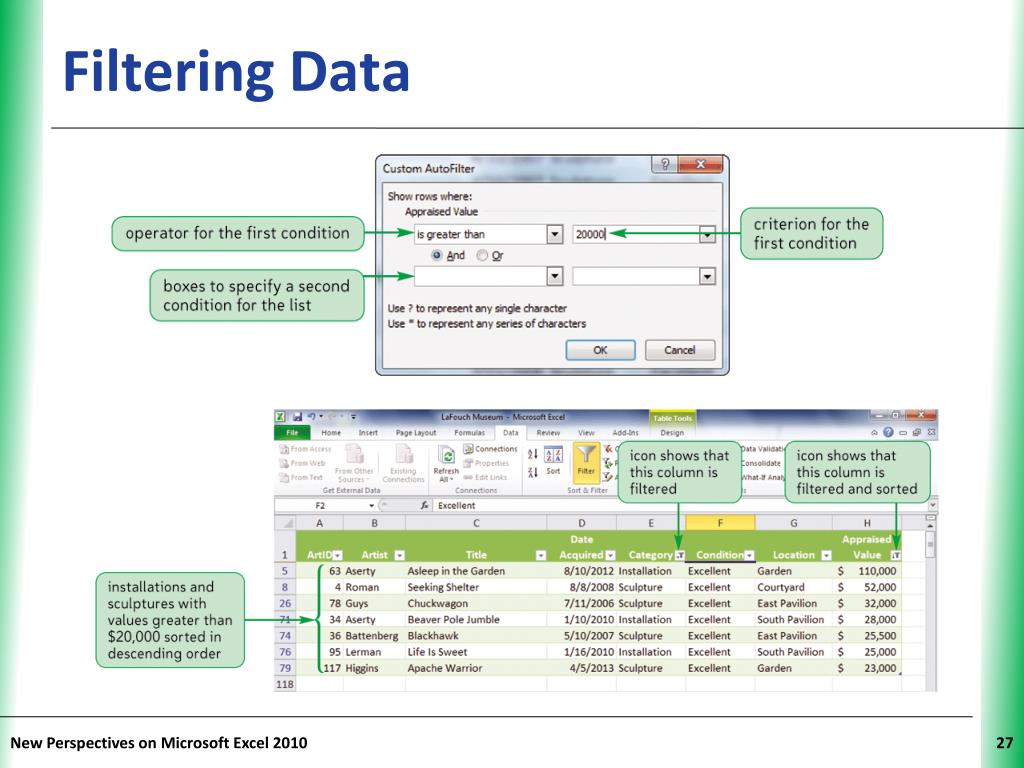The width and height of the screenshot is (1024, 768).
Task: Select column F header
Action: tap(720, 523)
